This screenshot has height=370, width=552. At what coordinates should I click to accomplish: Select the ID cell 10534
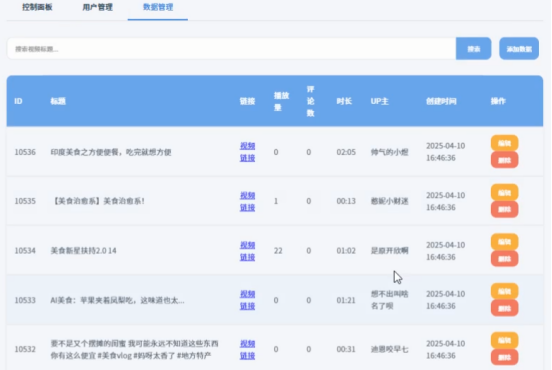pyautogui.click(x=25, y=251)
